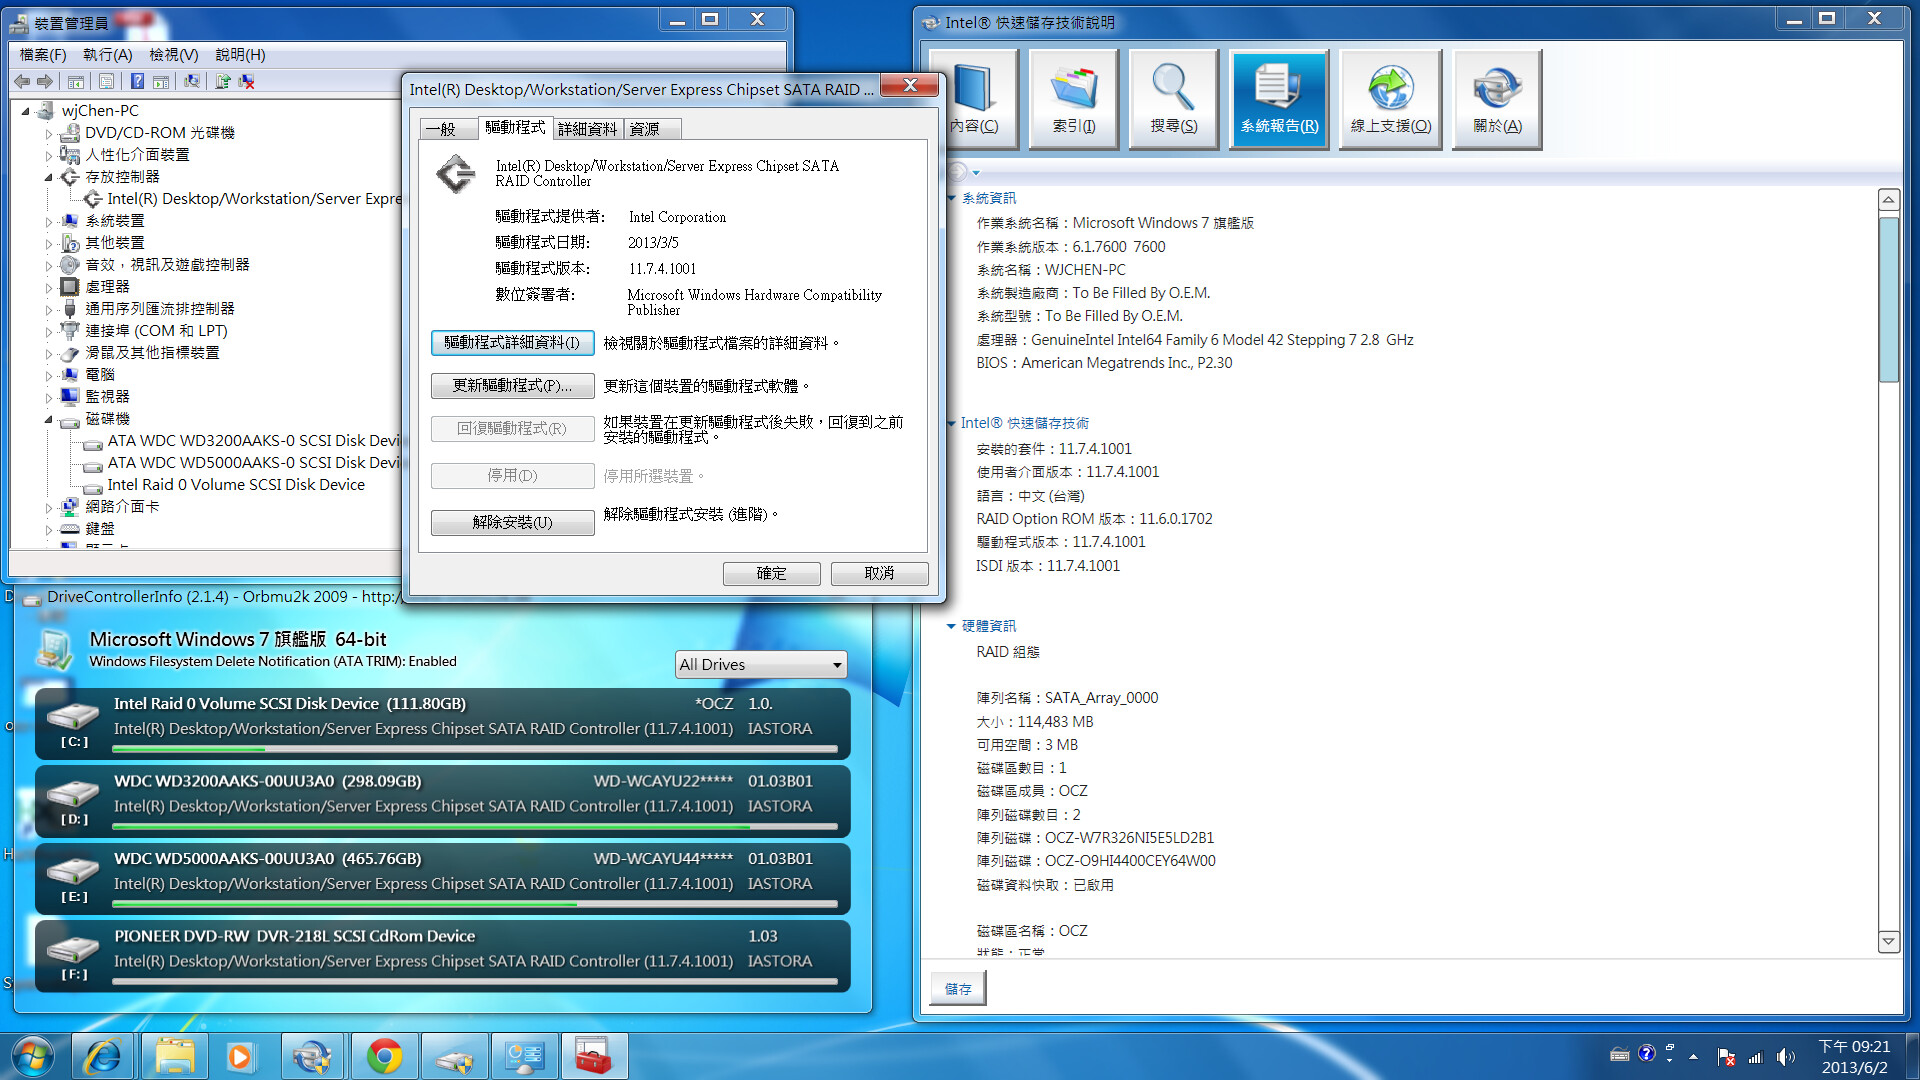
Task: Click 更新驅動程式(P)... button
Action: [512, 386]
